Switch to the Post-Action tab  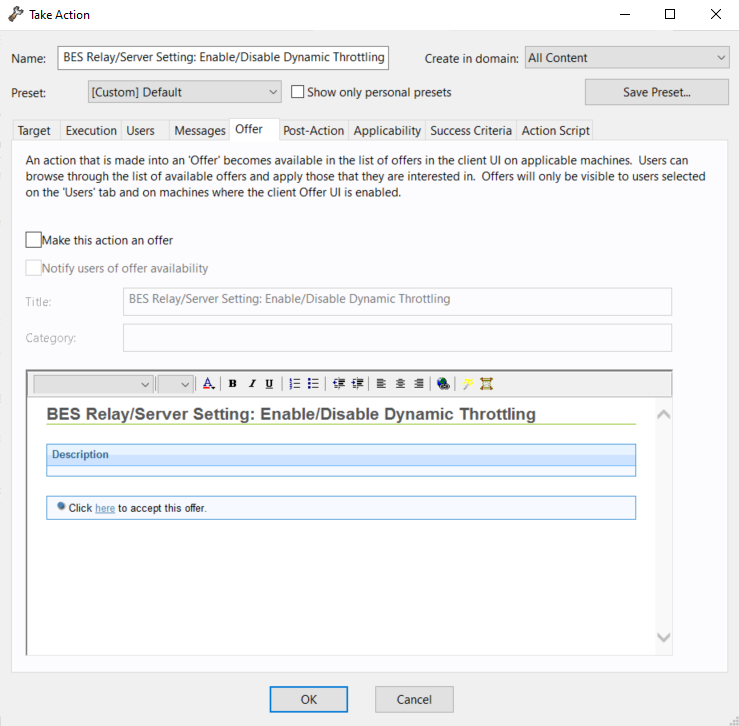click(313, 131)
